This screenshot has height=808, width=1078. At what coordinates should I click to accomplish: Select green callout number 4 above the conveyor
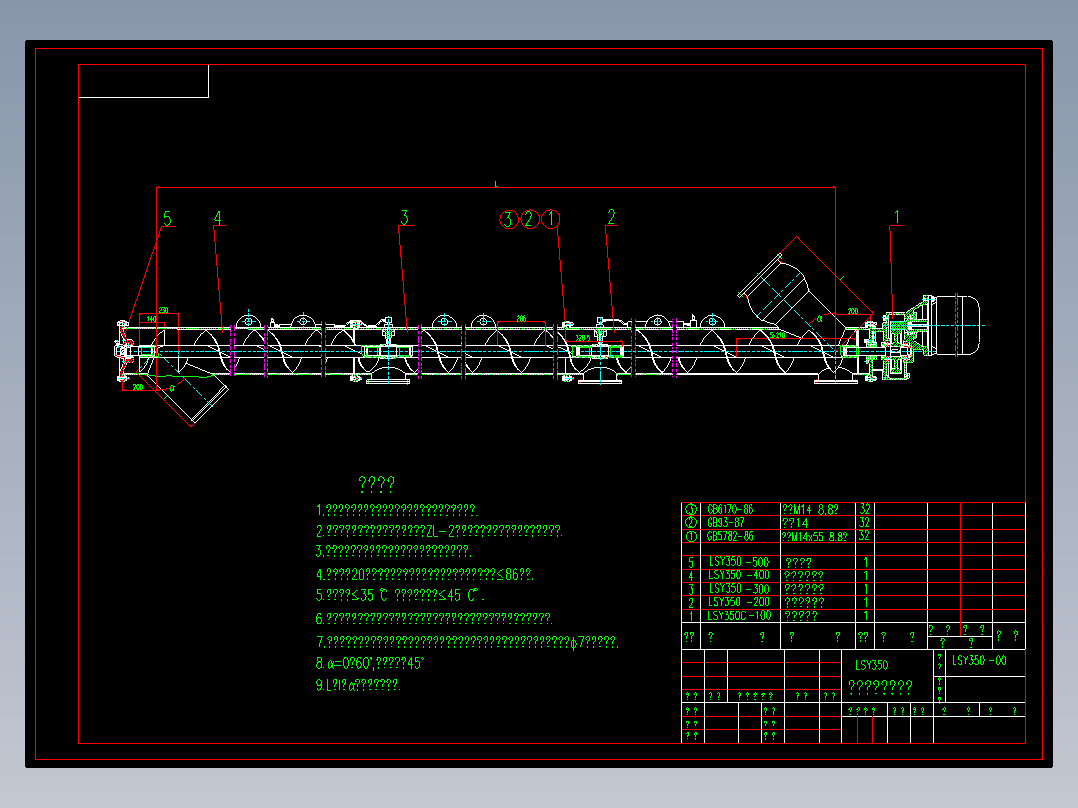(x=217, y=218)
